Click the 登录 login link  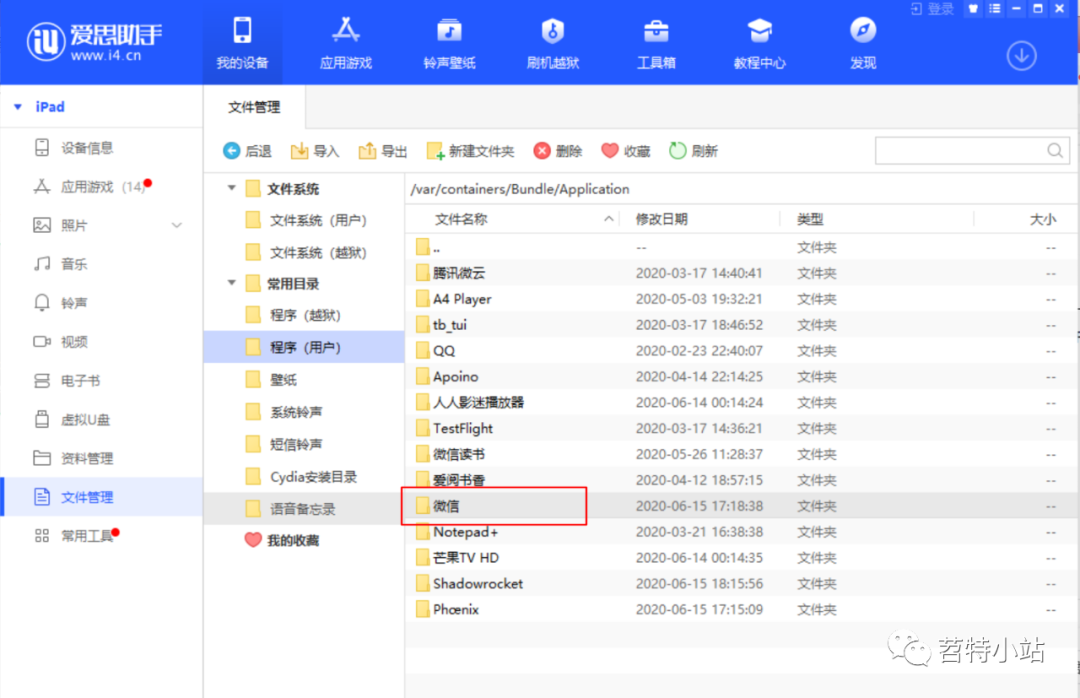pyautogui.click(x=933, y=9)
